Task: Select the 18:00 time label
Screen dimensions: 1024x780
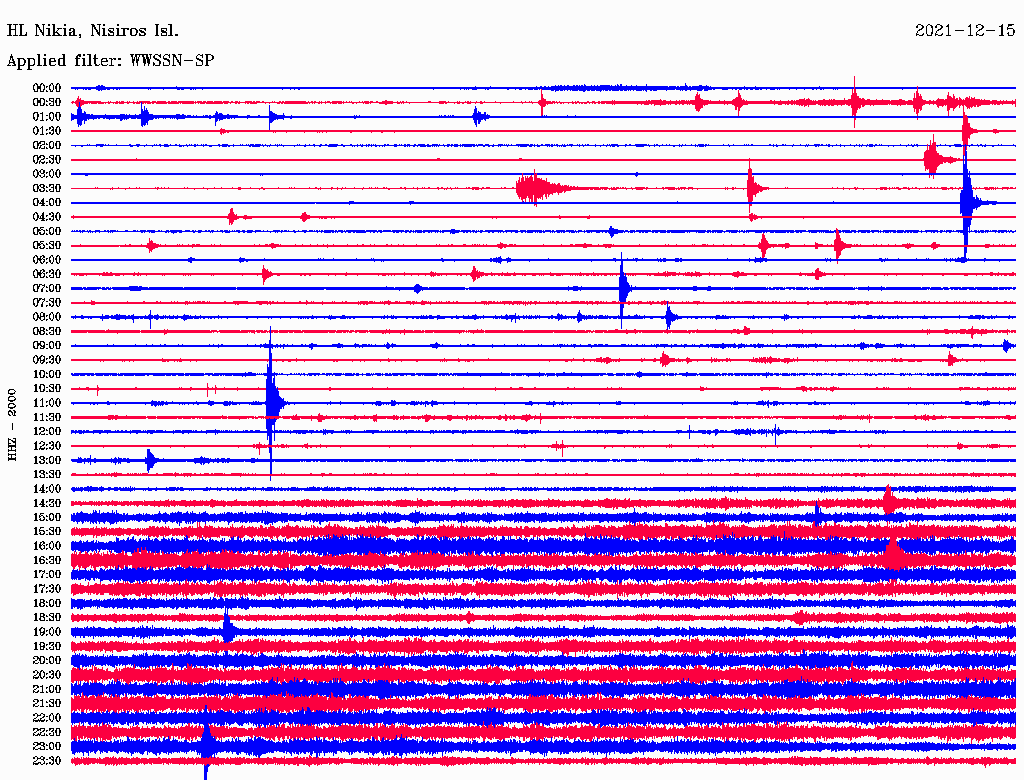Action: (x=47, y=604)
